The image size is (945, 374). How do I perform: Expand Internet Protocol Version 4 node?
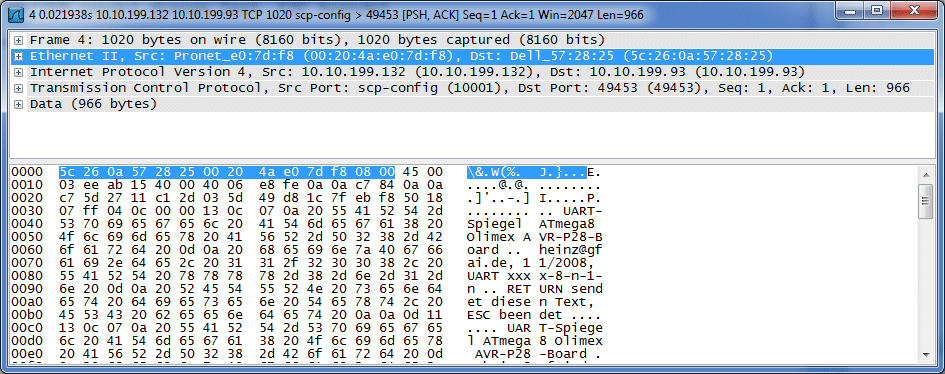coord(19,72)
